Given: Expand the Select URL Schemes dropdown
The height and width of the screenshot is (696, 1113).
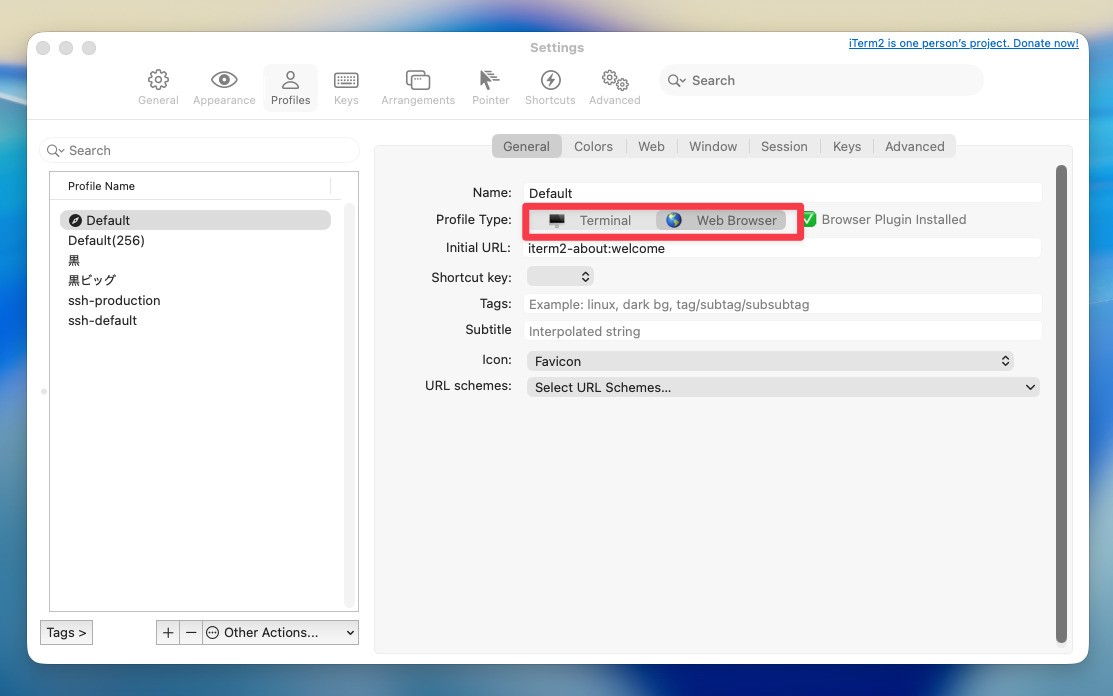Looking at the screenshot, I should click(x=783, y=387).
